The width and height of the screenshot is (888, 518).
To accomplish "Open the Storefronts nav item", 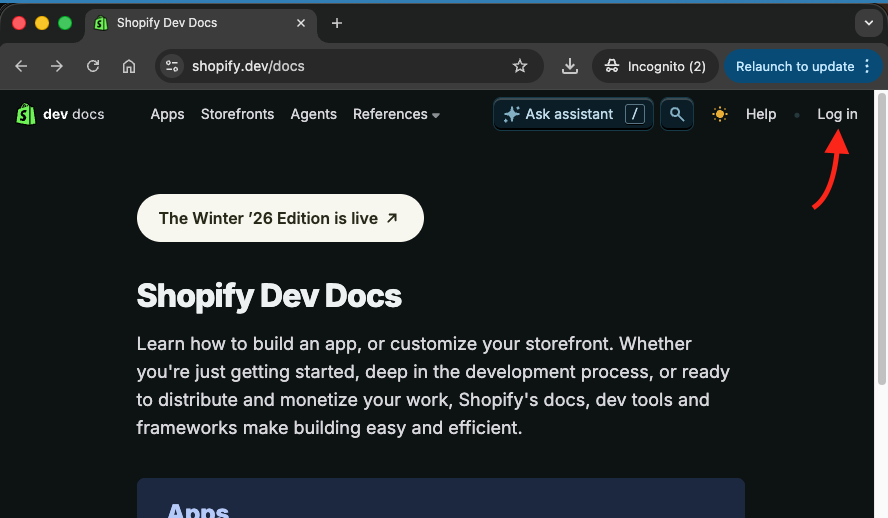I will pyautogui.click(x=237, y=114).
